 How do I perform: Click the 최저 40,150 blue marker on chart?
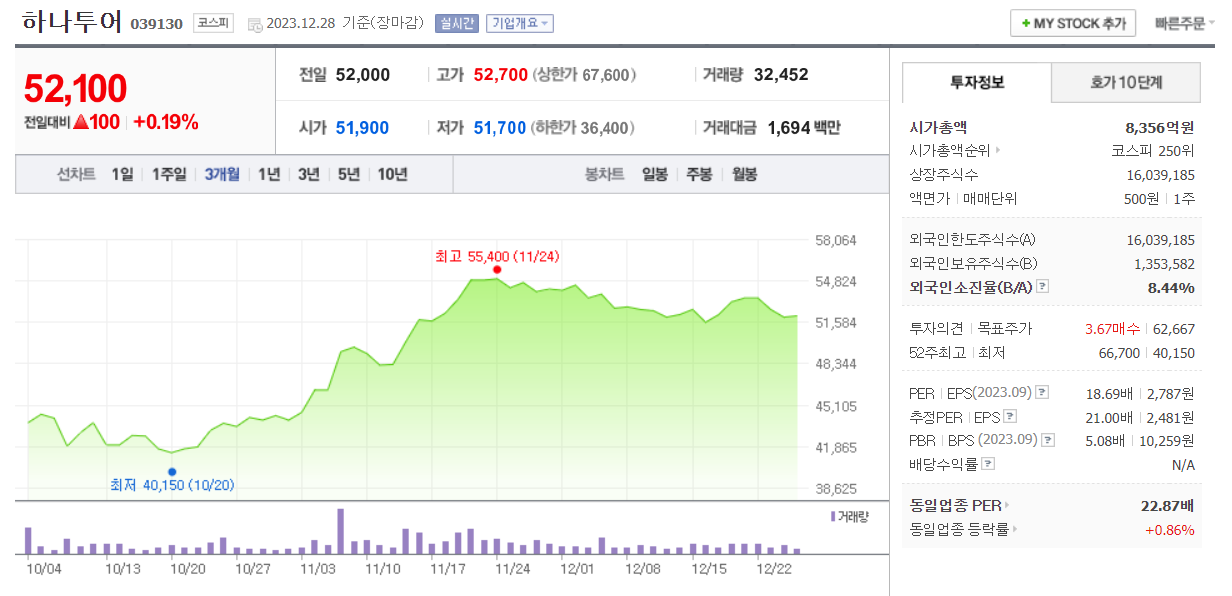(x=172, y=472)
